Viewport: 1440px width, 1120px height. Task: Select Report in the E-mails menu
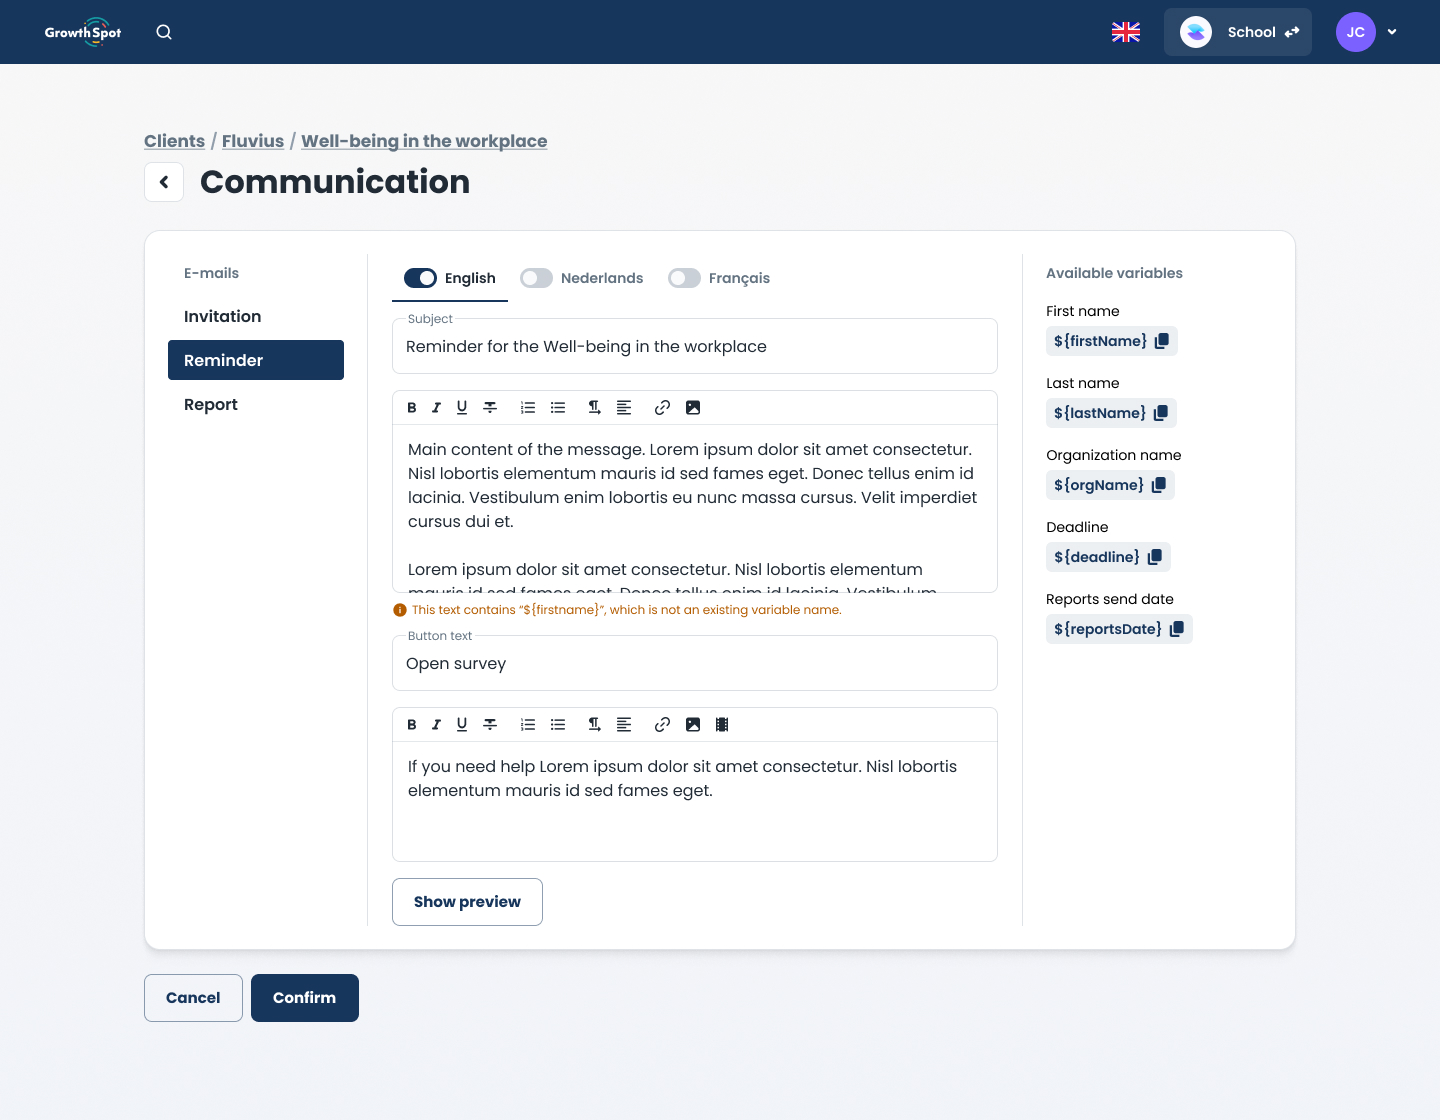pyautogui.click(x=211, y=404)
